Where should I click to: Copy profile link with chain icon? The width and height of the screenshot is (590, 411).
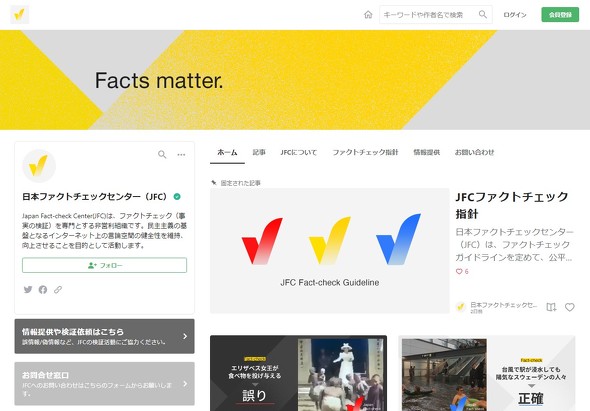coord(58,289)
